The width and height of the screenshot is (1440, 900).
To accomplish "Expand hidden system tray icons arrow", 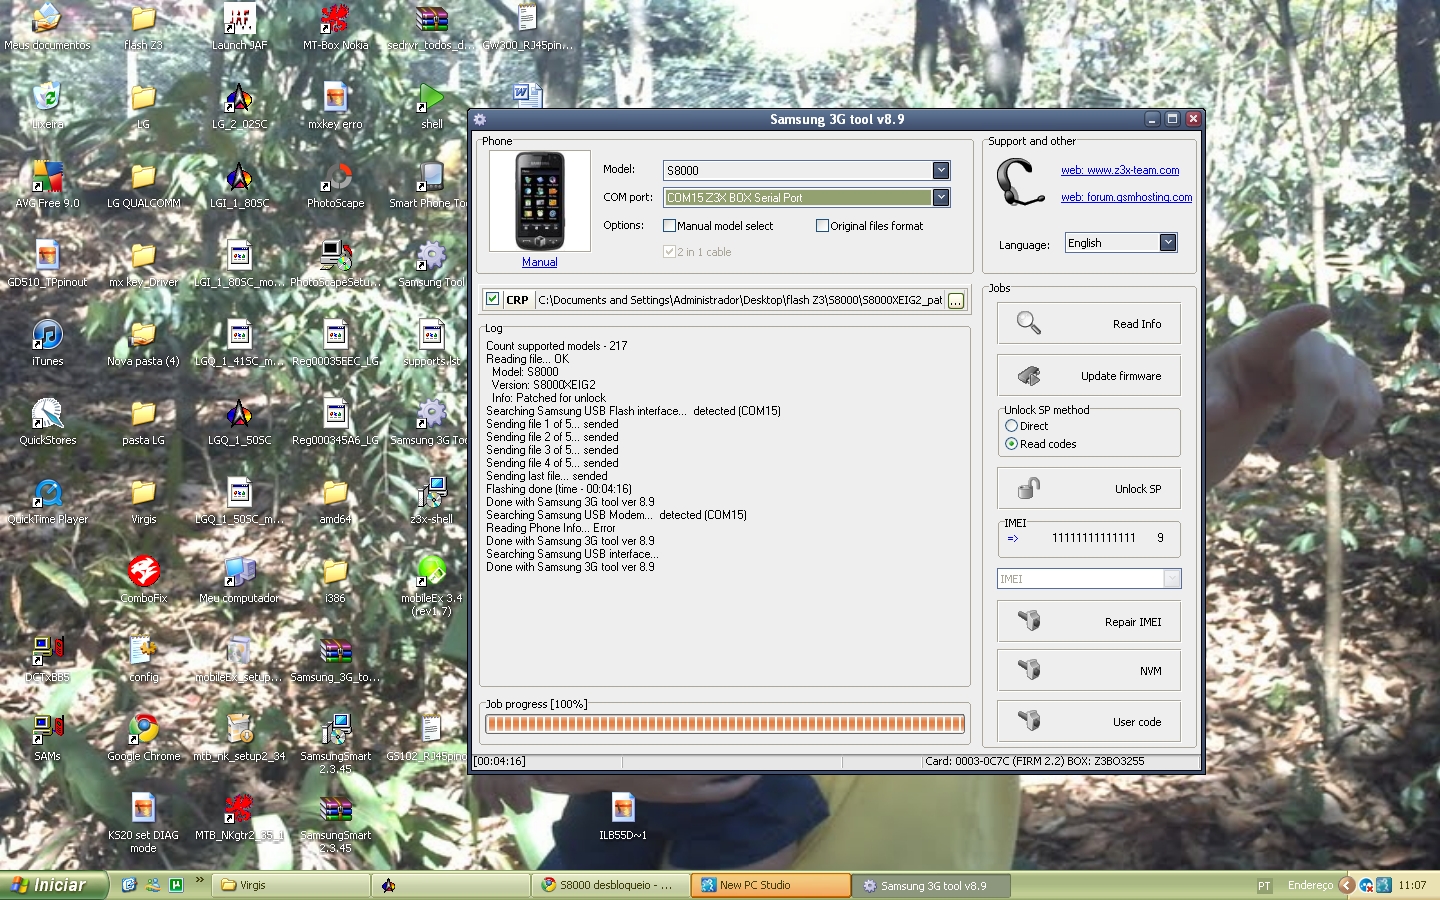I will [1346, 885].
